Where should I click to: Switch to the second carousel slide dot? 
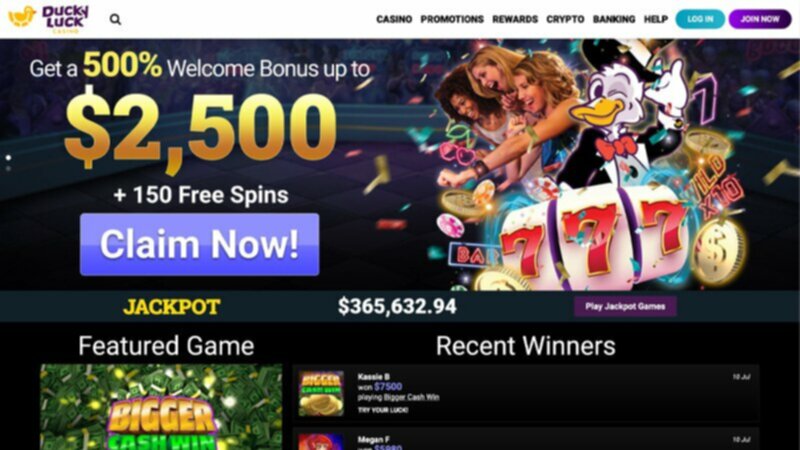point(8,168)
